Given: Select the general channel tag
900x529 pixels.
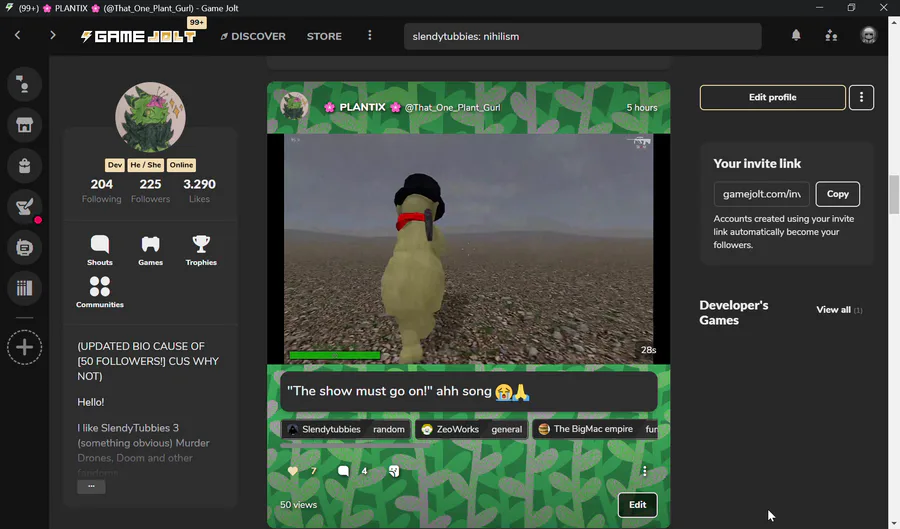Looking at the screenshot, I should (x=507, y=429).
